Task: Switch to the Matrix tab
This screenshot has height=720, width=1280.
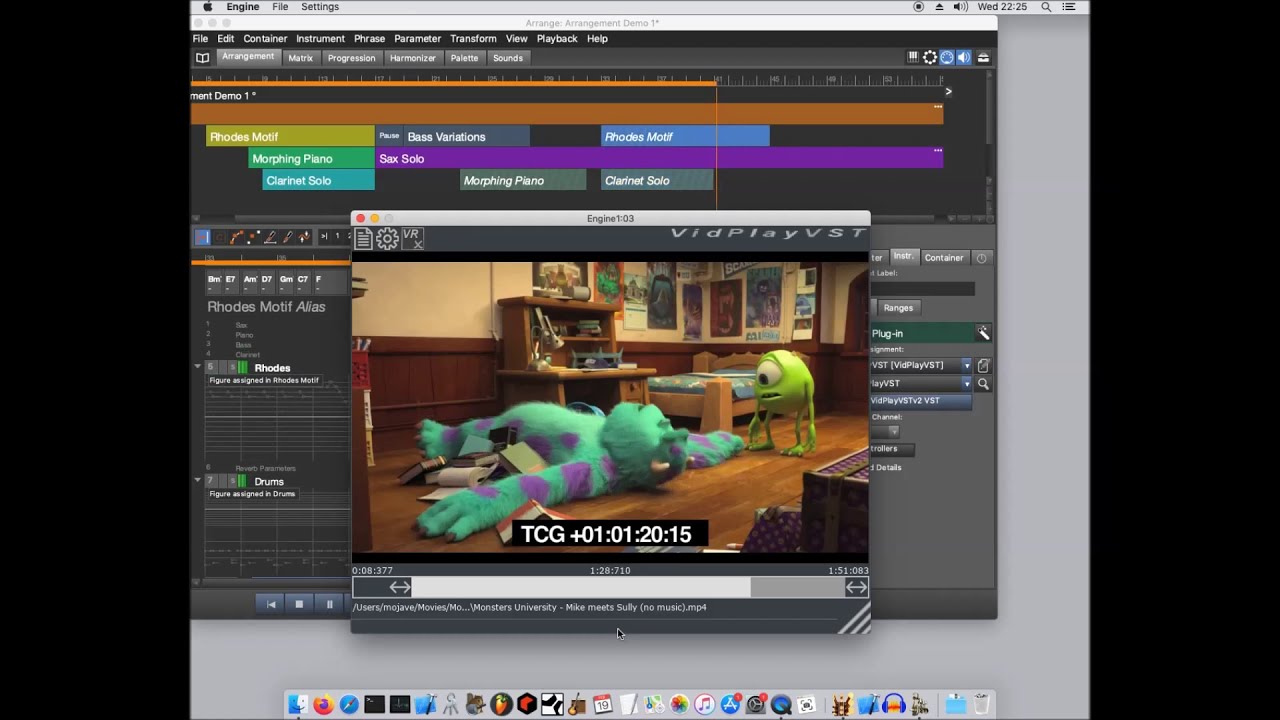Action: point(301,58)
